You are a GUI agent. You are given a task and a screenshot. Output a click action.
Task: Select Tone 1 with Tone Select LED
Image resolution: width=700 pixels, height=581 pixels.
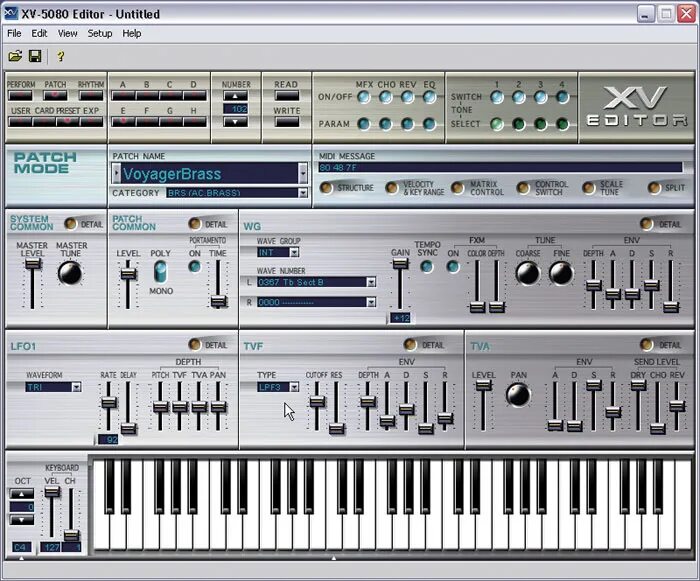(x=497, y=124)
